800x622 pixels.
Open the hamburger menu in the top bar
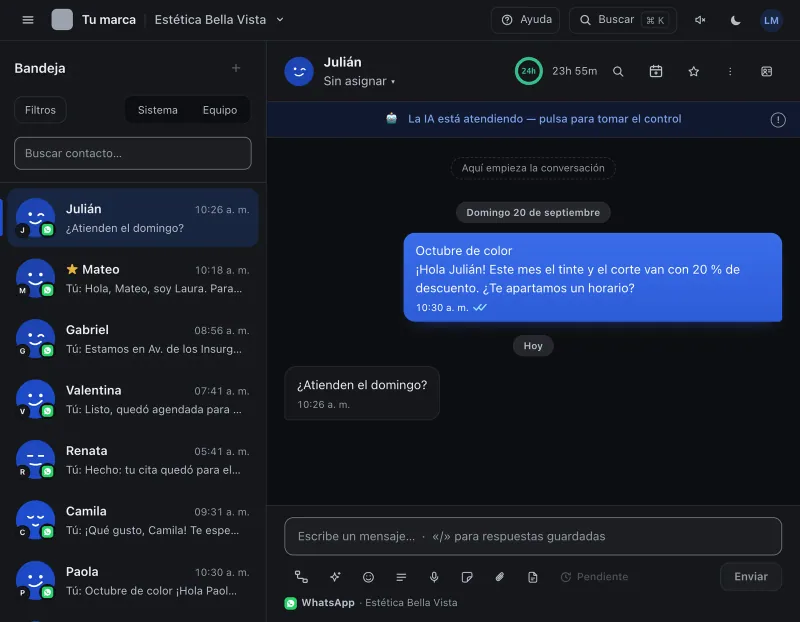28,20
